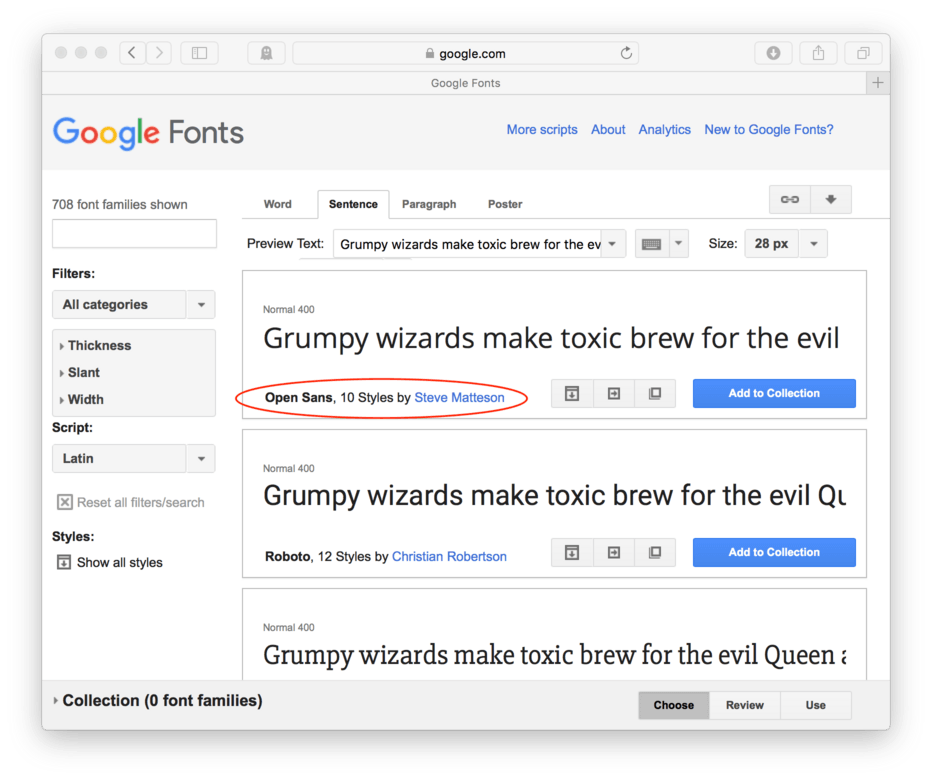Screen dimensions: 932x780
Task: Expand the Thickness filter
Action: point(95,345)
